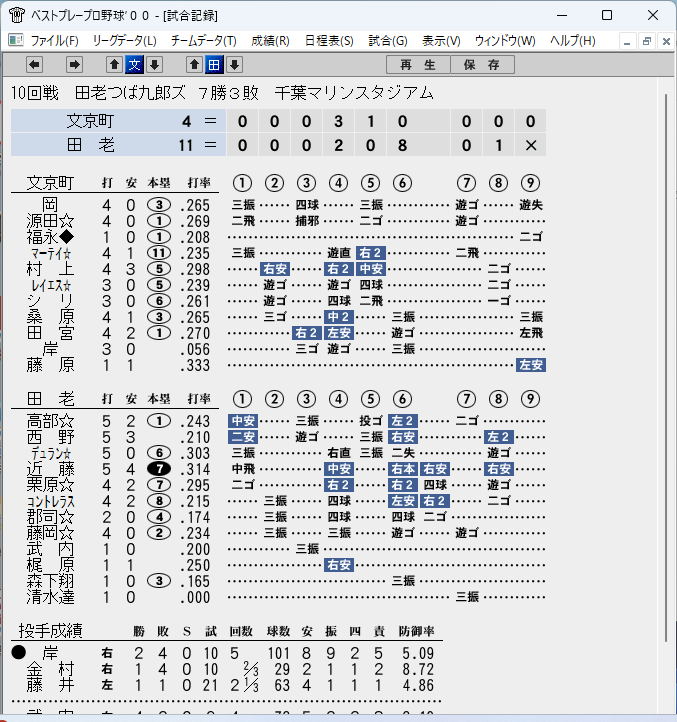Click the 再生 replay button
This screenshot has height=722, width=677.
point(418,65)
